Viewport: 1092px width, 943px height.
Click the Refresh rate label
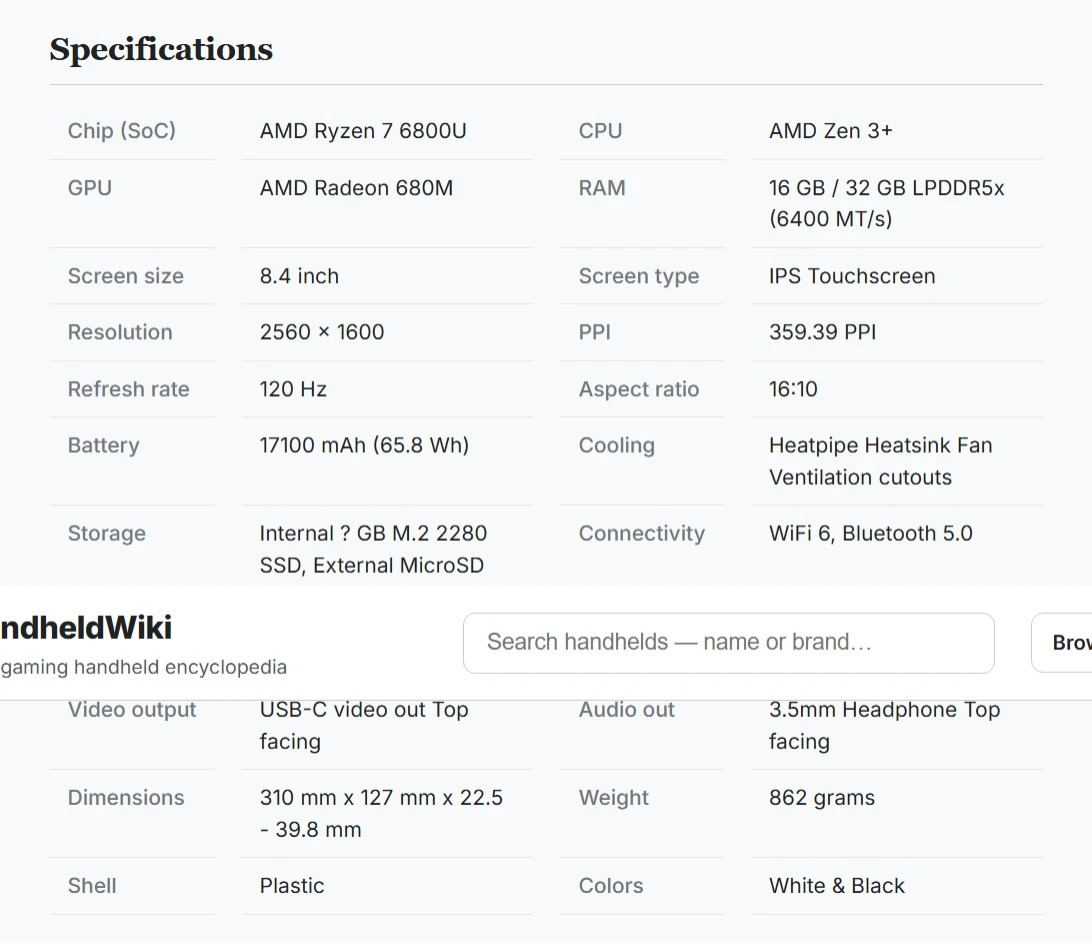(128, 389)
